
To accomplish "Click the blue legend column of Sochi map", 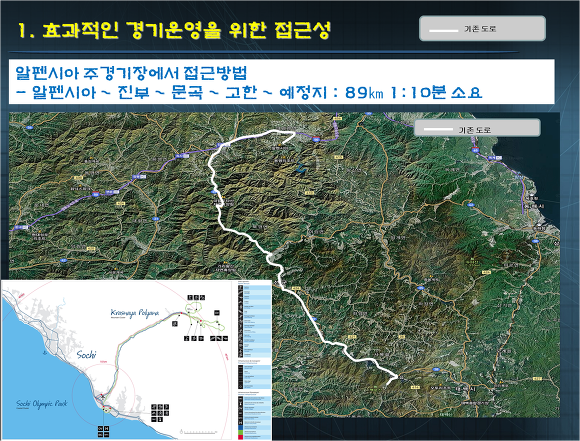I will pos(254,360).
